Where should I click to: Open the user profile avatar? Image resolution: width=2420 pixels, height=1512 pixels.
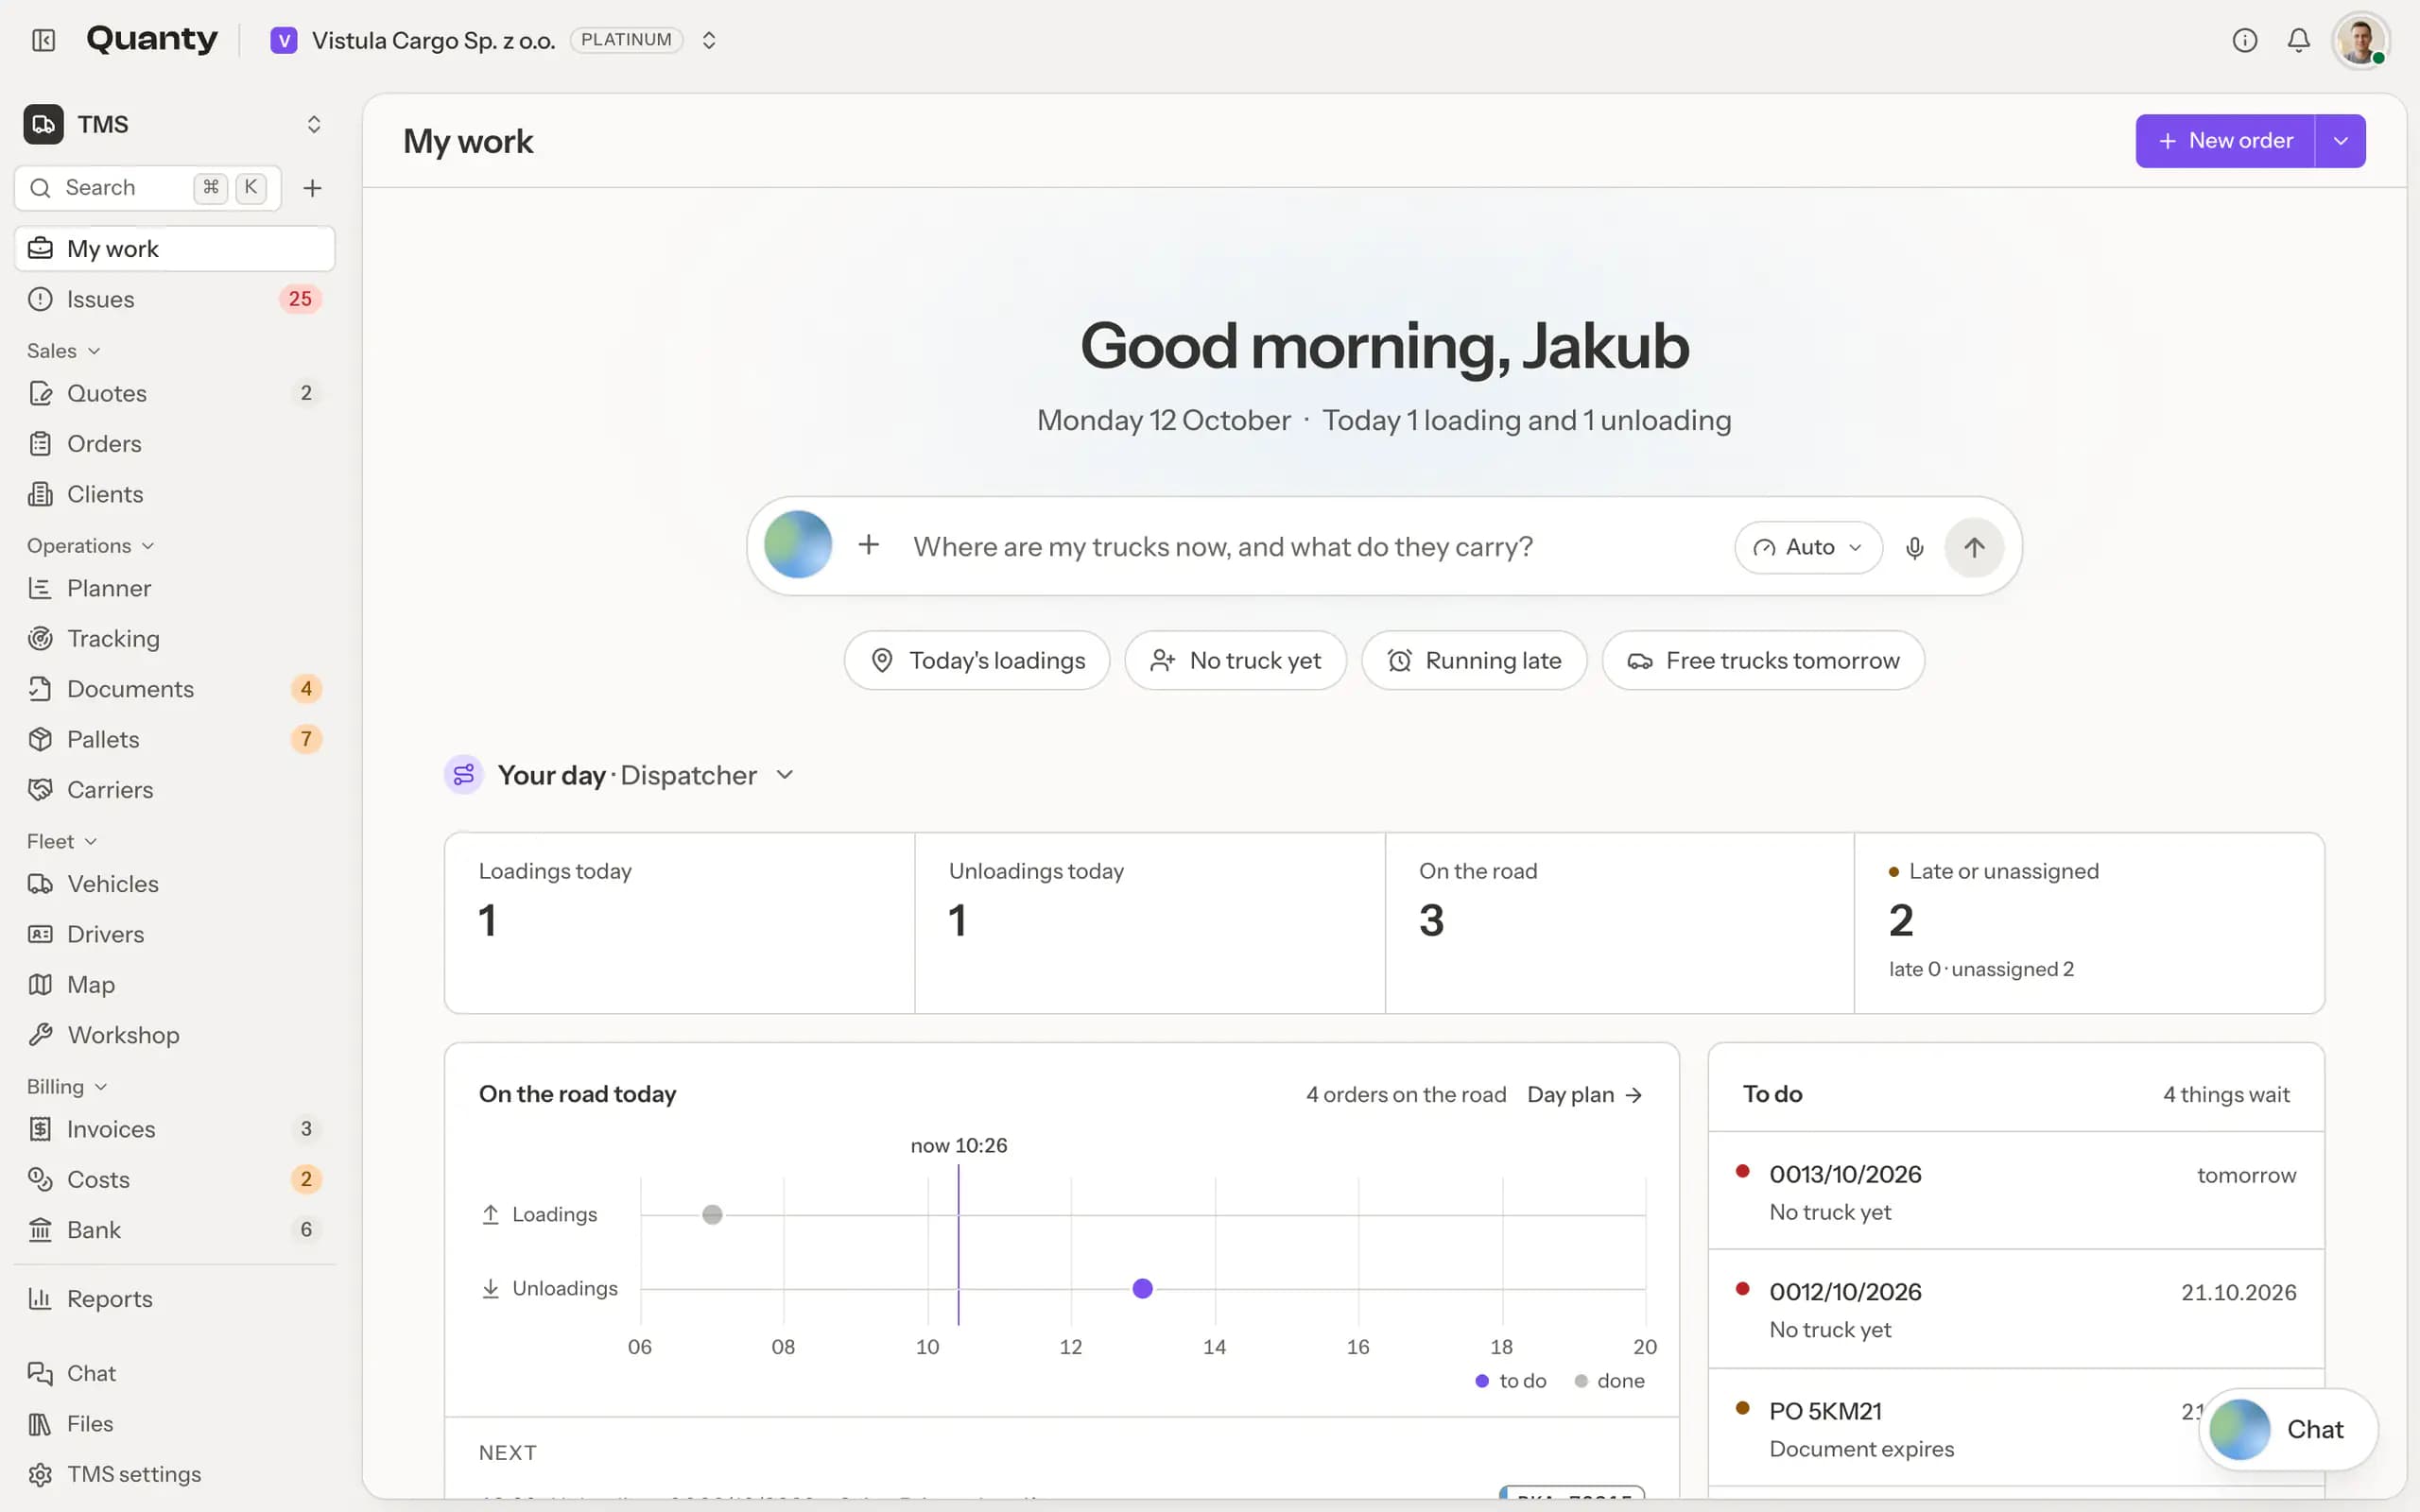(x=2361, y=40)
